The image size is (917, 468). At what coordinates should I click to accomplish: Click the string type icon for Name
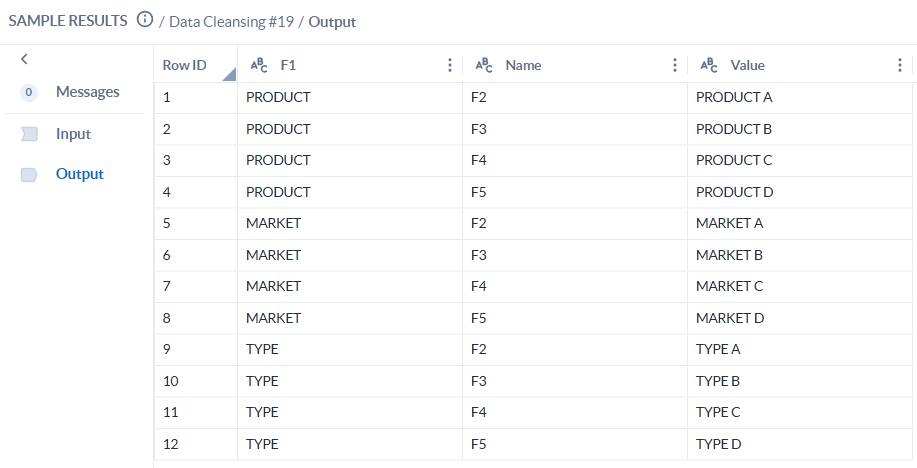[483, 65]
